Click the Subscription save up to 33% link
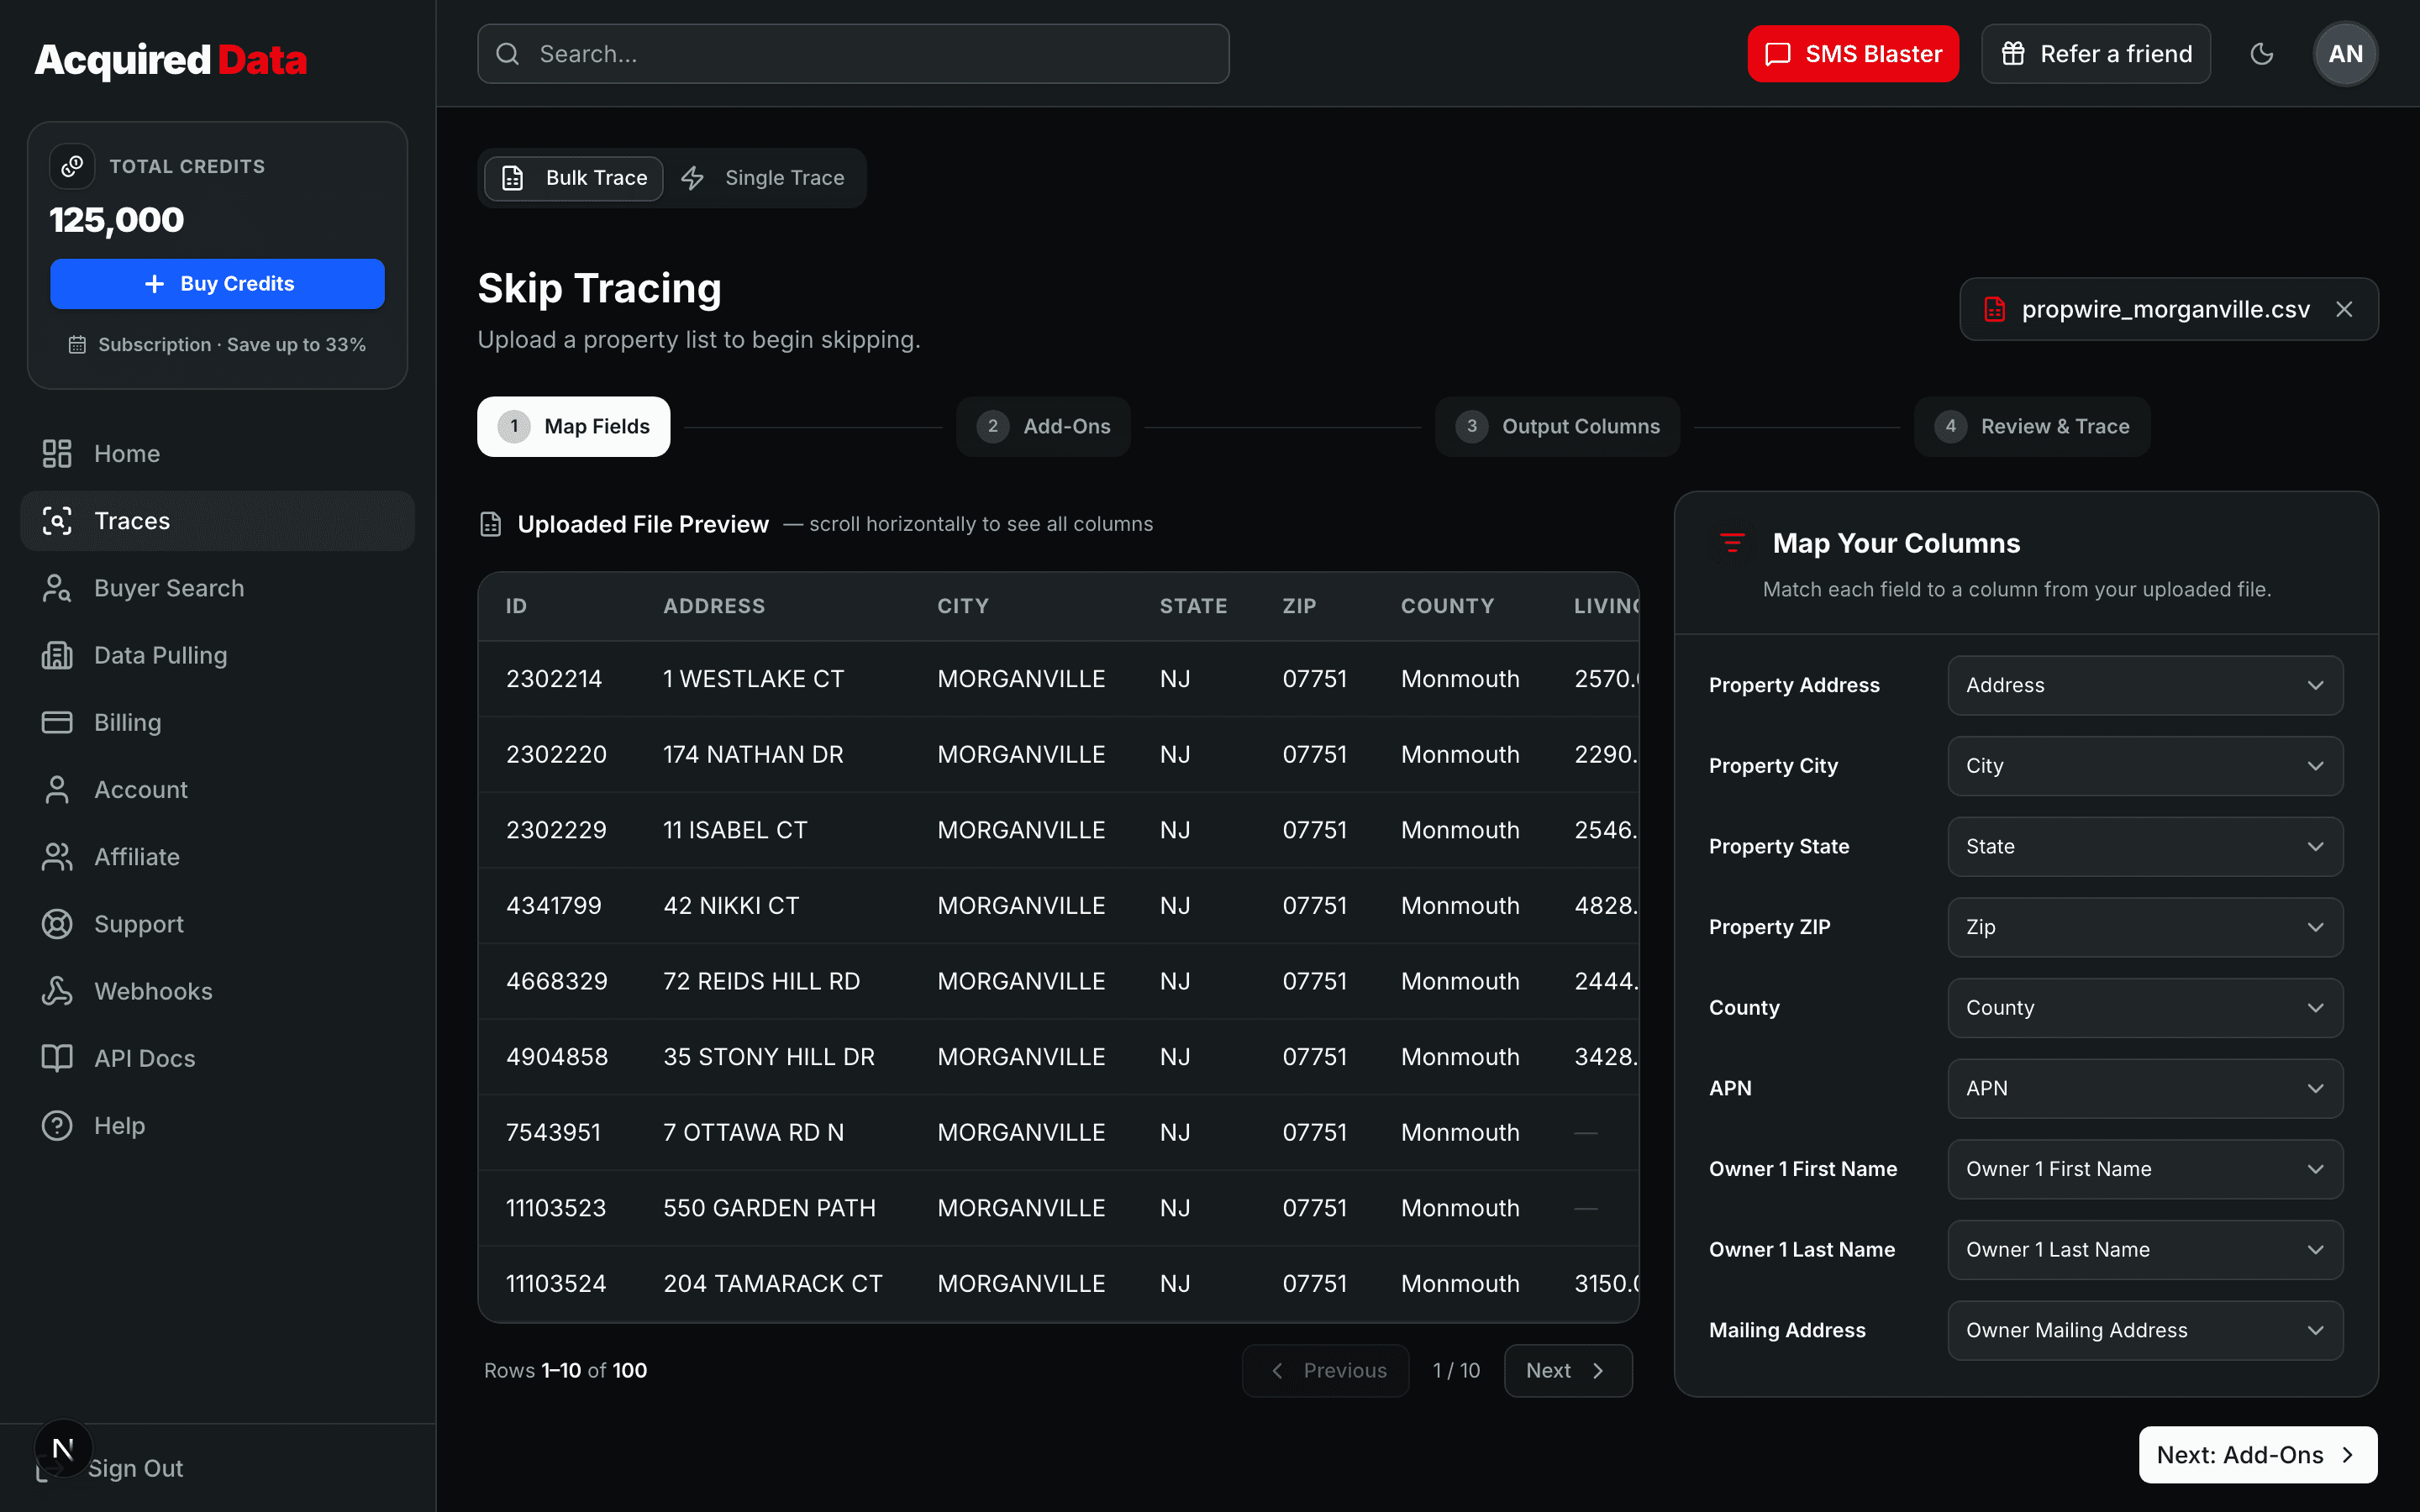The image size is (2420, 1512). coord(217,345)
